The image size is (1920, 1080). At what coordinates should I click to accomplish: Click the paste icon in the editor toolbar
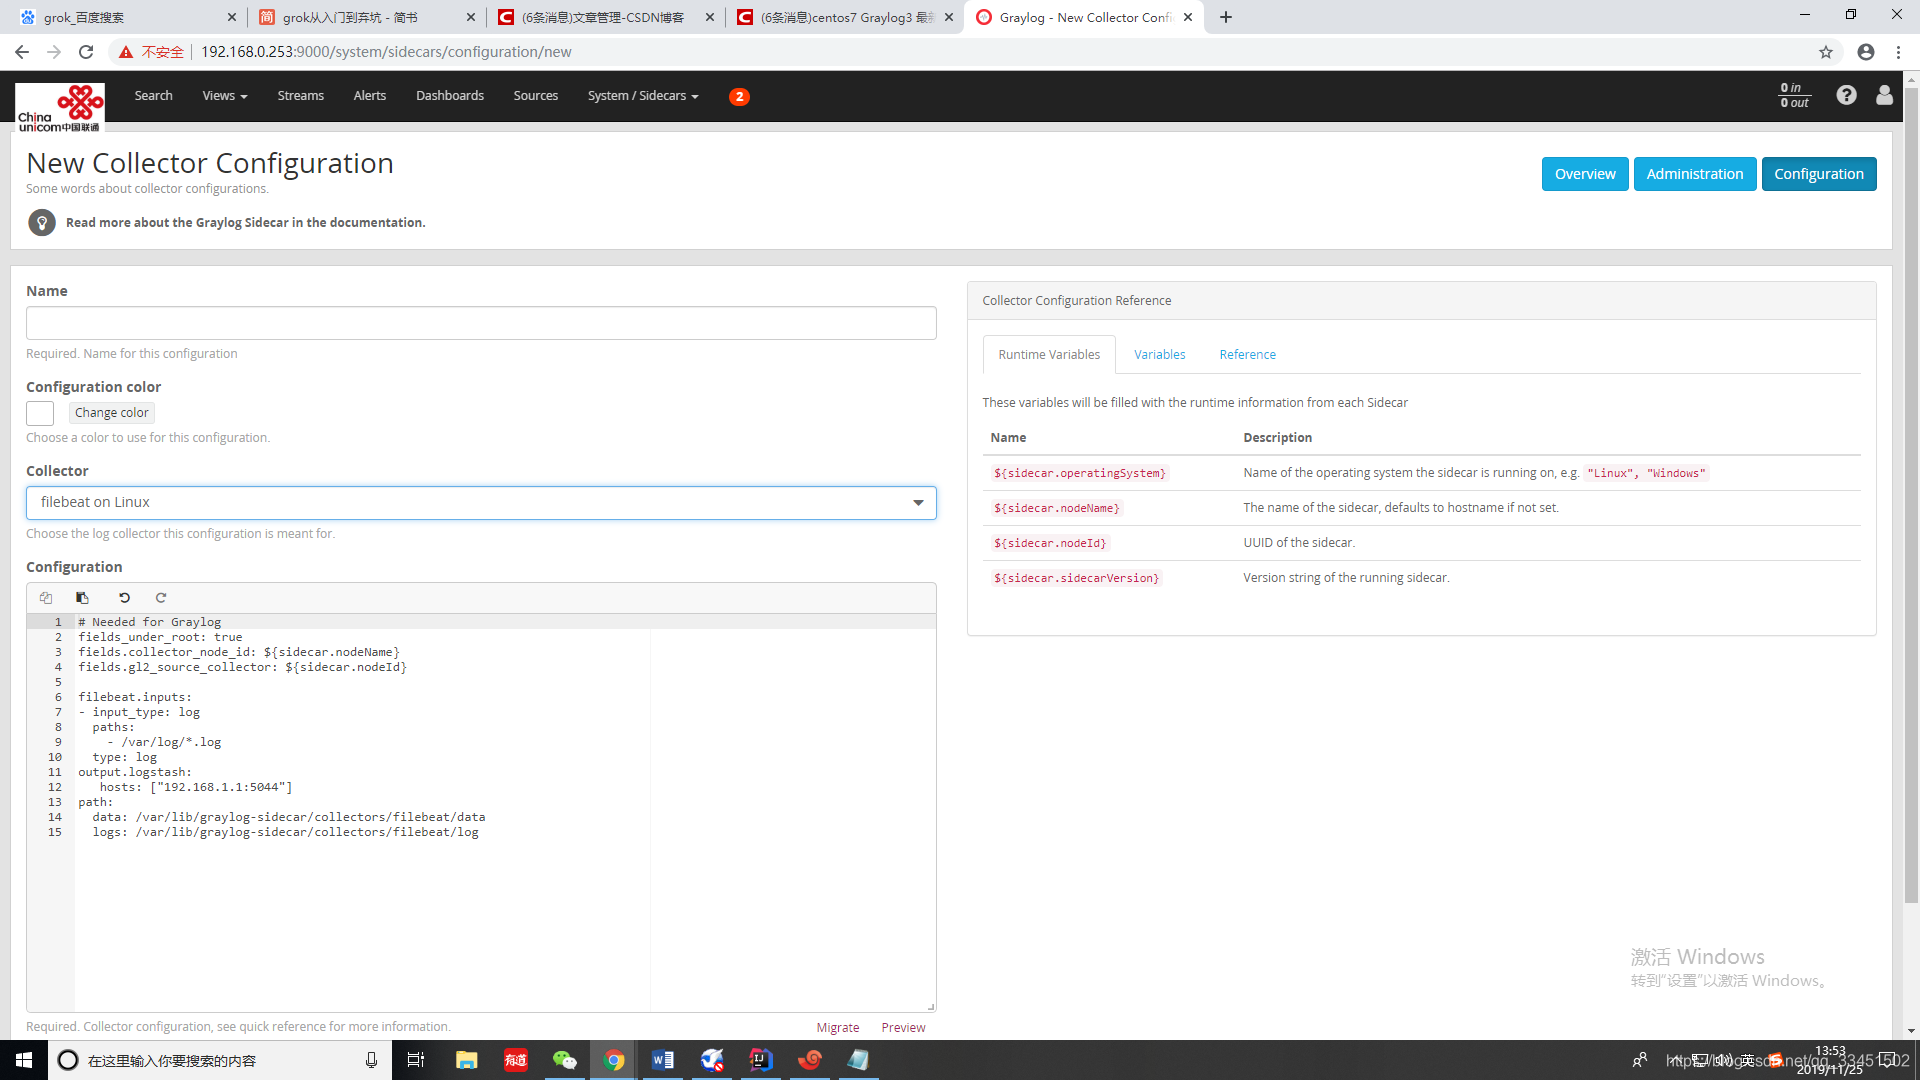[83, 598]
